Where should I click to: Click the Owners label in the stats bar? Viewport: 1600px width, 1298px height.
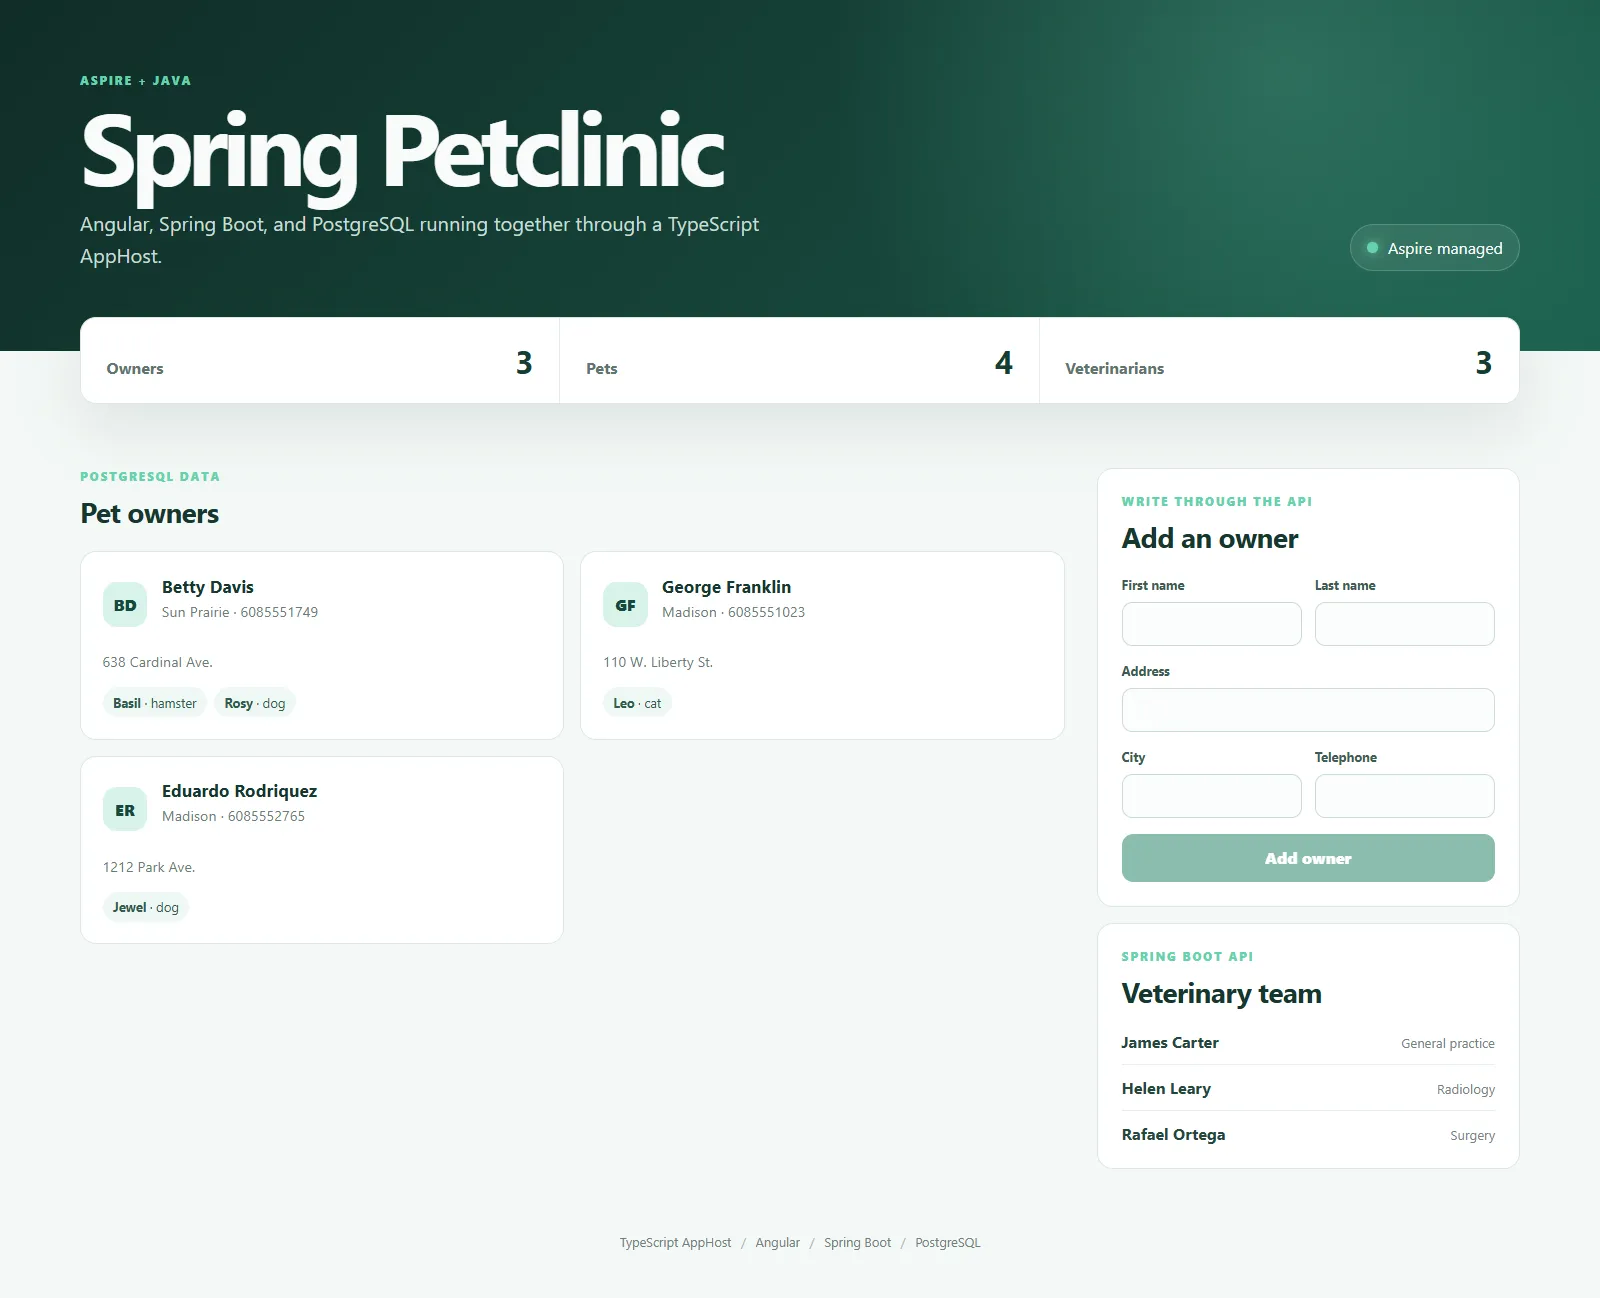pos(135,368)
